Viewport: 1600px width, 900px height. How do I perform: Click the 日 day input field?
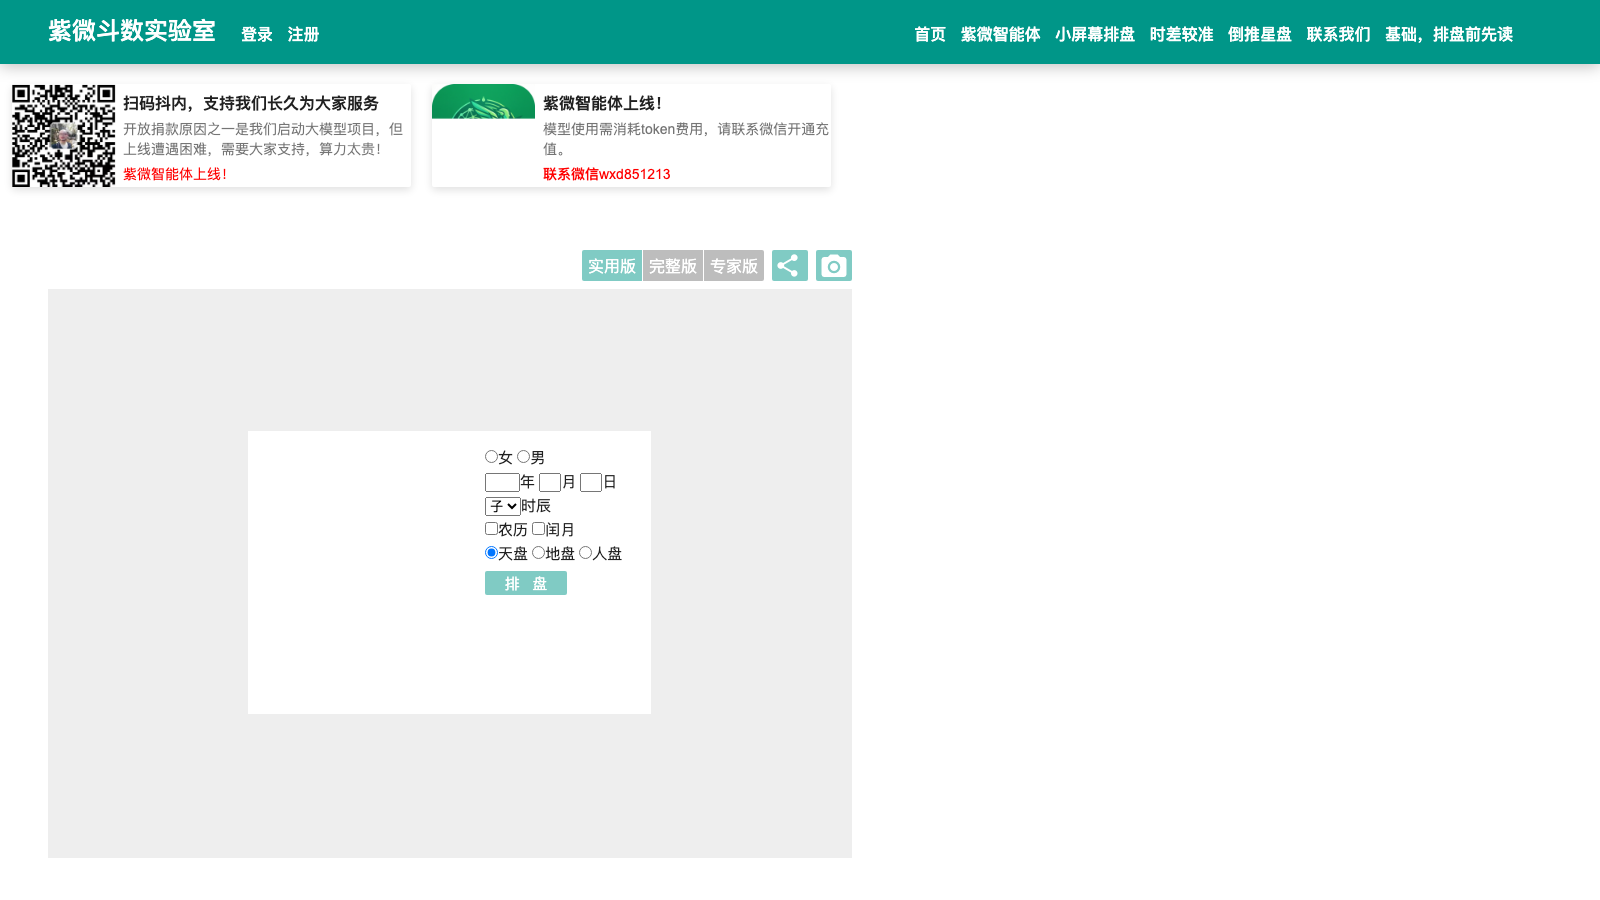(x=591, y=482)
